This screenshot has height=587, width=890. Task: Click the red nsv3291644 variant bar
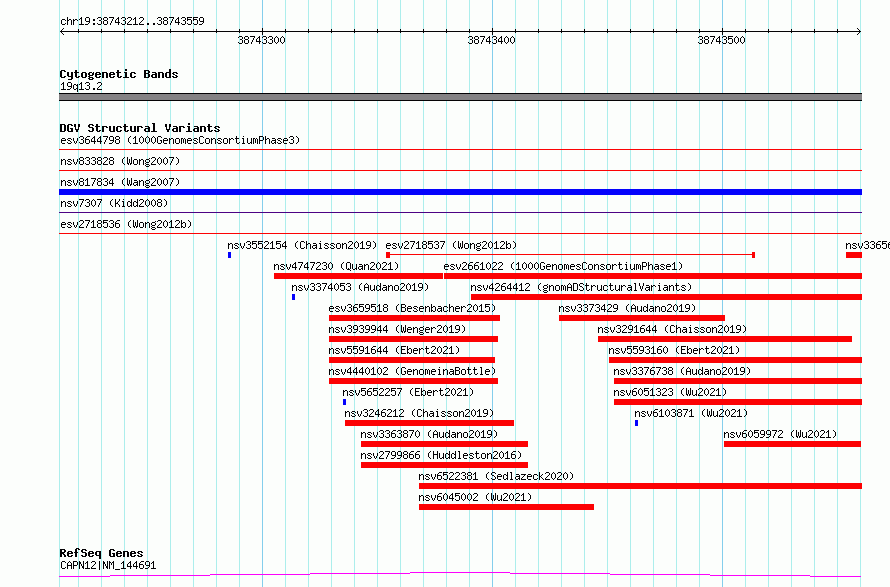coord(725,339)
